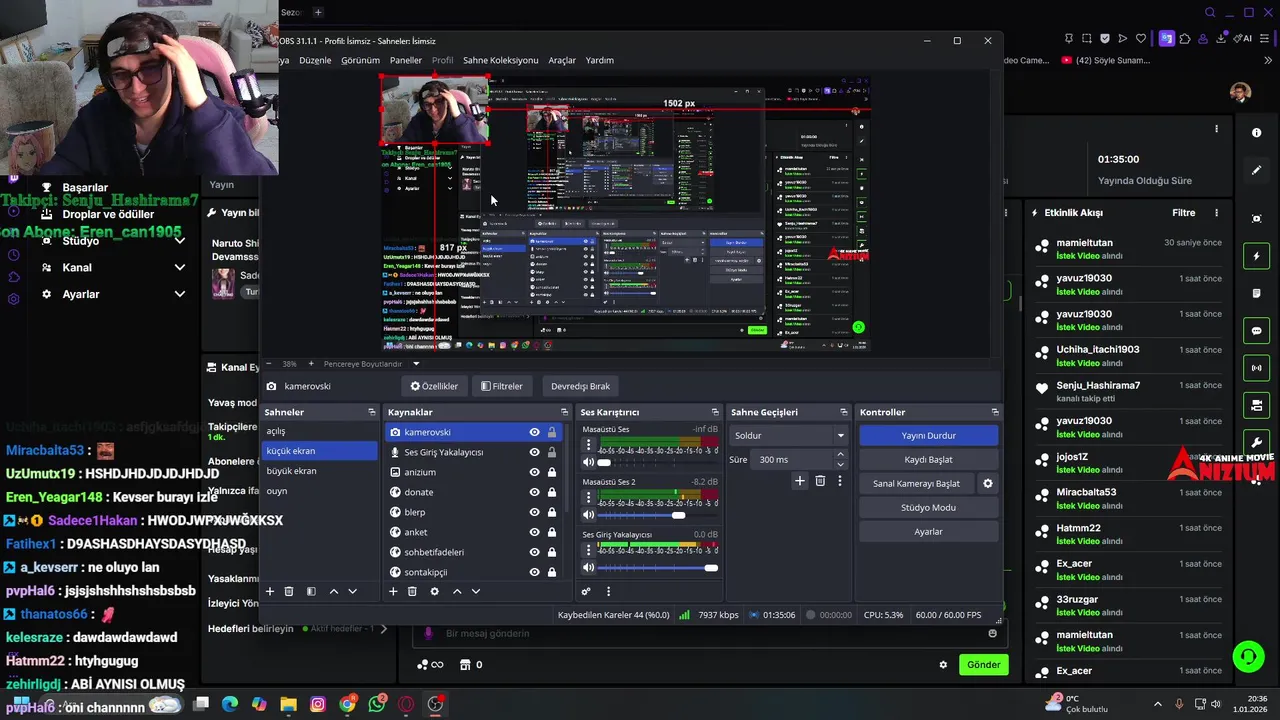Pop out the Kontroller dock panel

994,412
